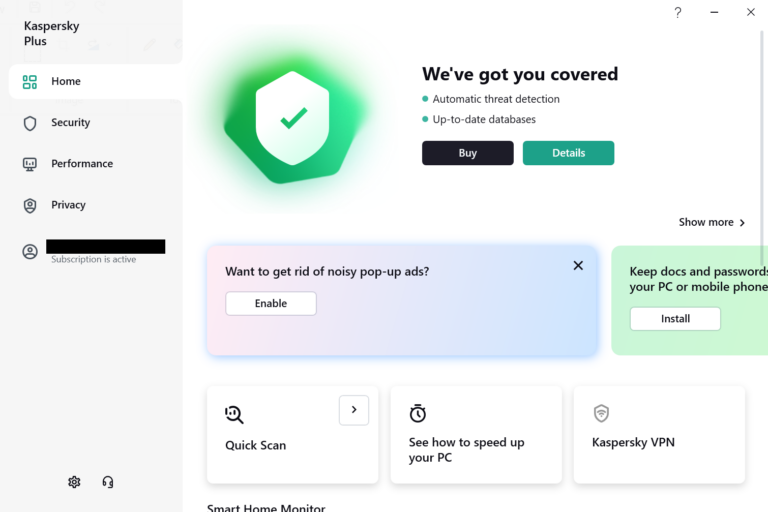
Task: Expand Quick Scan options with the arrow
Action: tap(354, 410)
